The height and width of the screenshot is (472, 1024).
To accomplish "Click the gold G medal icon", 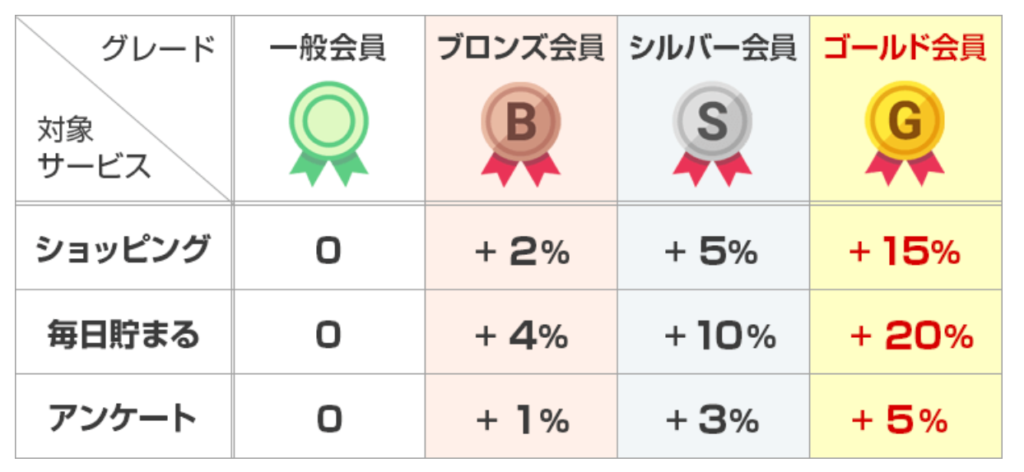I will coord(904,134).
